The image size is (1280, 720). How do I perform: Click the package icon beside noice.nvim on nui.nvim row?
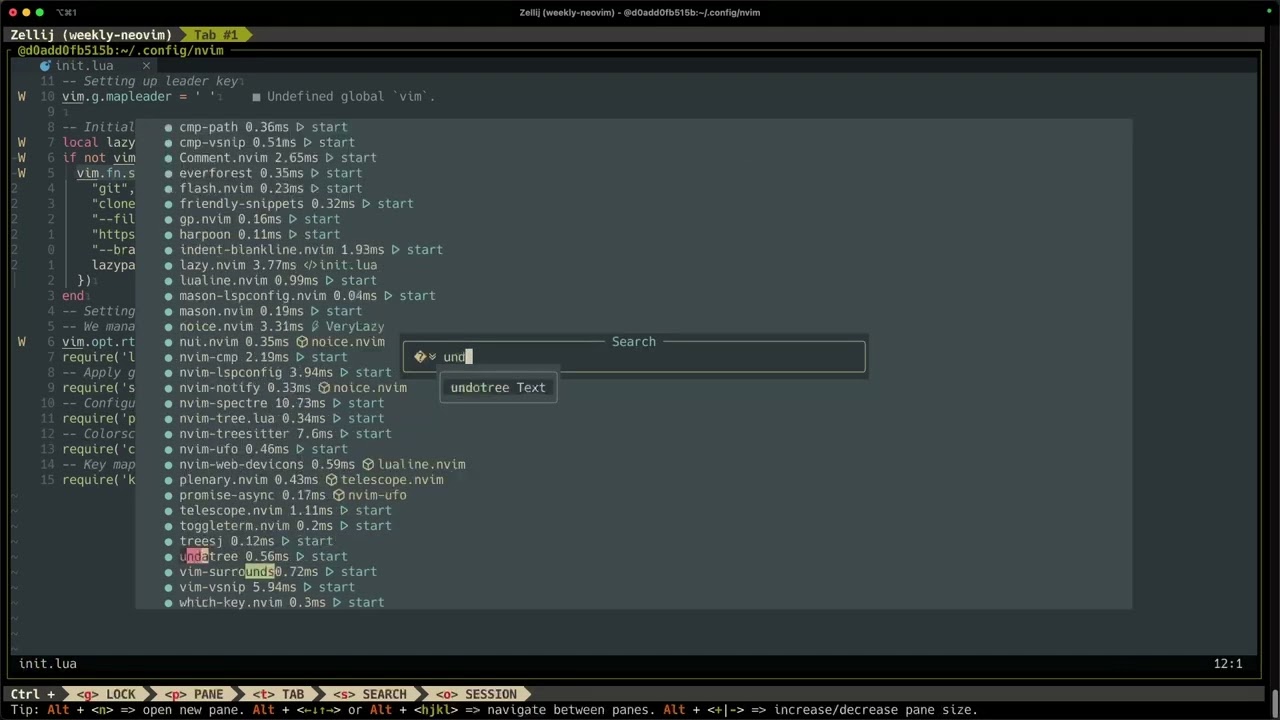302,342
